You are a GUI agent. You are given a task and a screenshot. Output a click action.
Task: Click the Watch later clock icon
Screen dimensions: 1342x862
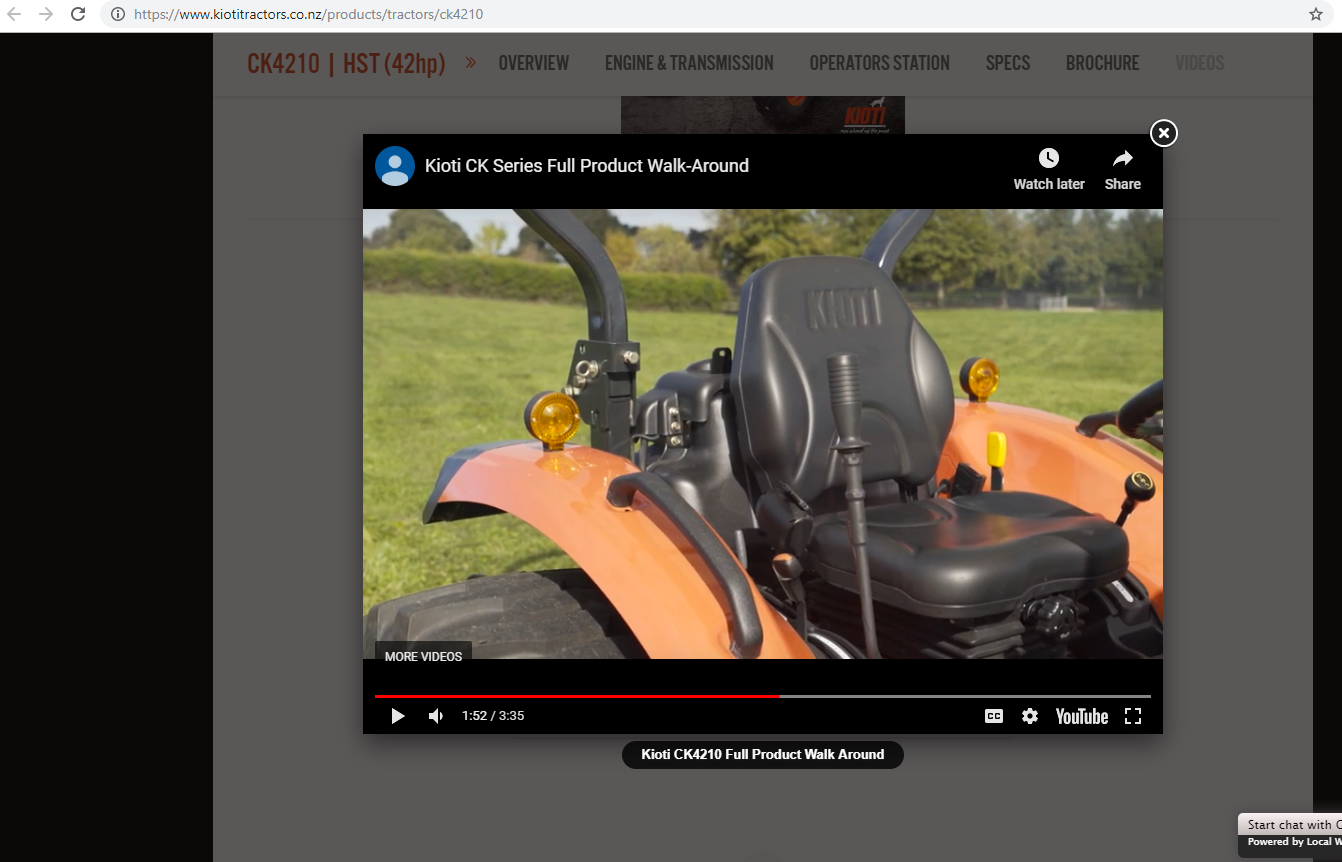point(1048,159)
